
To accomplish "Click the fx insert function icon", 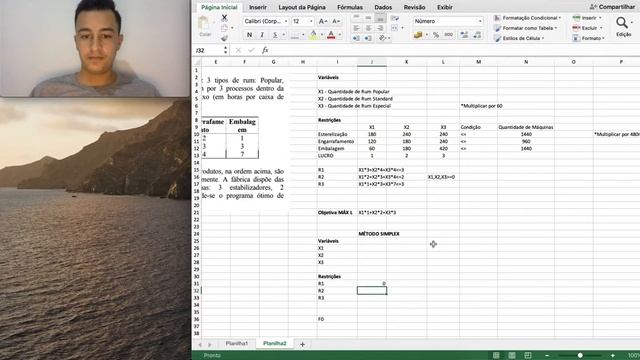I will pyautogui.click(x=265, y=50).
